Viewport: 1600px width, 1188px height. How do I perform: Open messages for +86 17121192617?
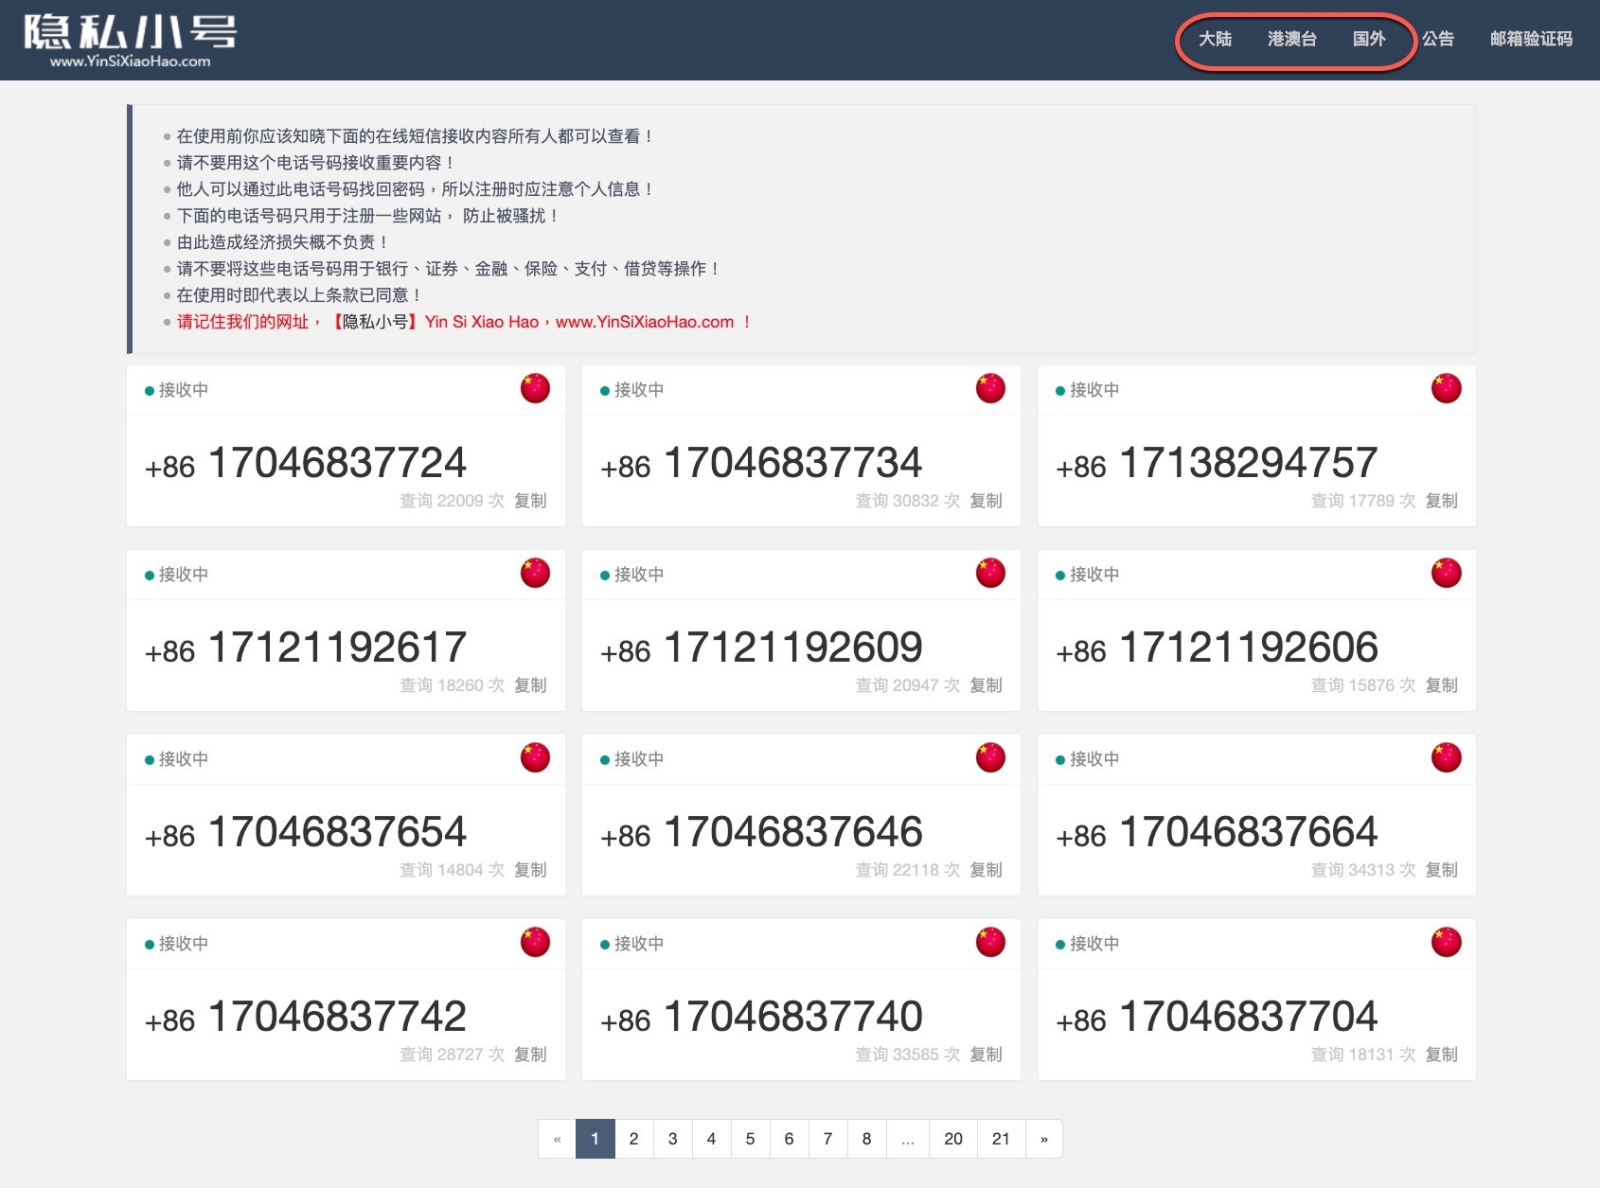[305, 648]
